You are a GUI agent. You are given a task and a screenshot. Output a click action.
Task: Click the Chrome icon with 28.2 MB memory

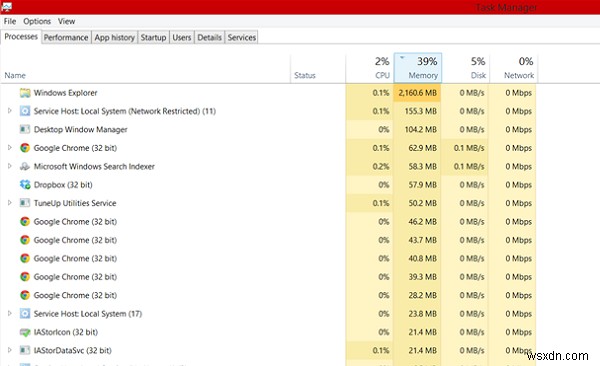[x=25, y=295]
